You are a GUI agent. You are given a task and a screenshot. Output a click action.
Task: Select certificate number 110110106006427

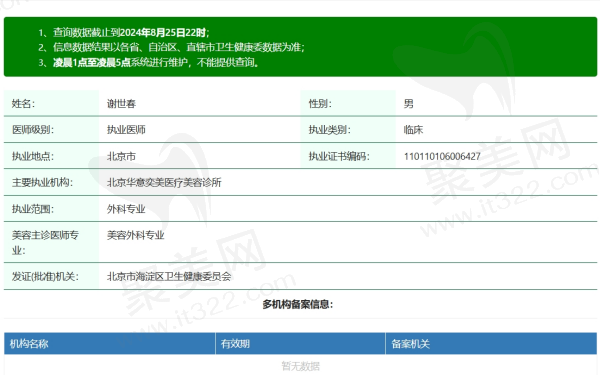(442, 156)
